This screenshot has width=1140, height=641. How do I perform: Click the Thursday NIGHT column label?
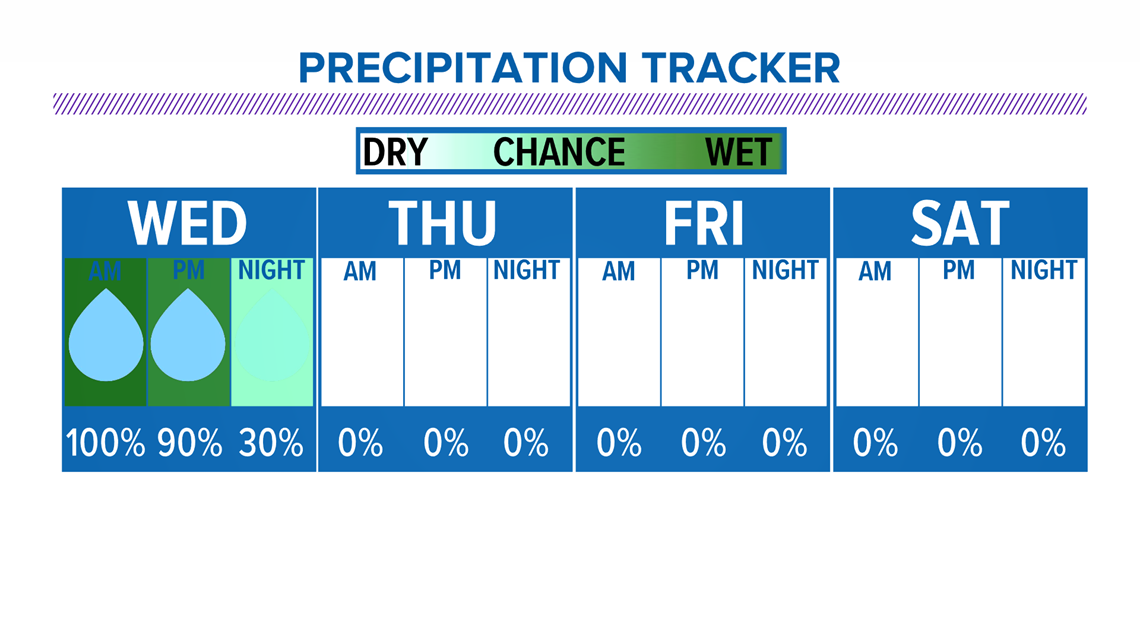click(x=526, y=270)
